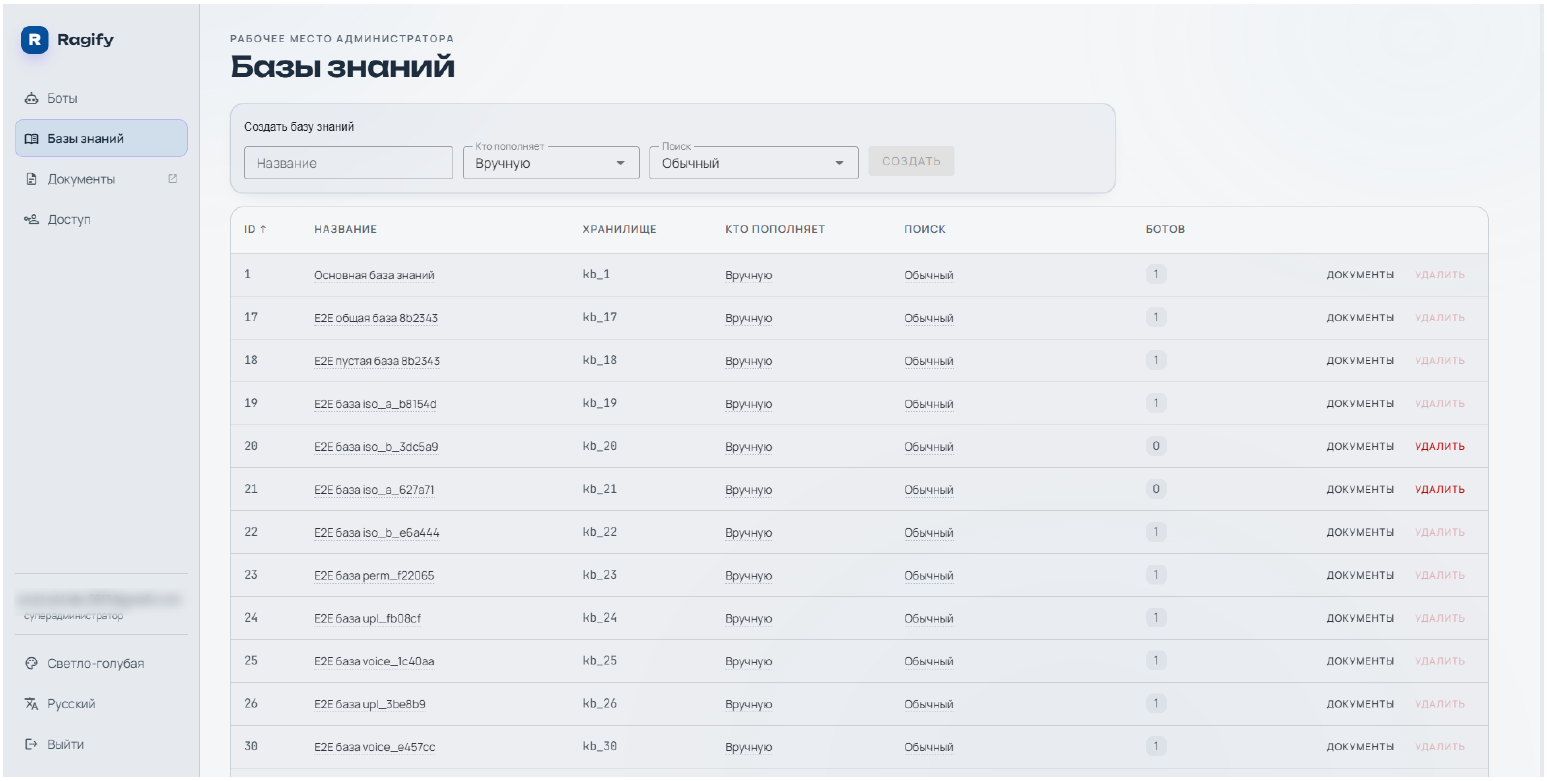1547x781 pixels.
Task: Click the robot icon next to Боты
Action: [31, 99]
